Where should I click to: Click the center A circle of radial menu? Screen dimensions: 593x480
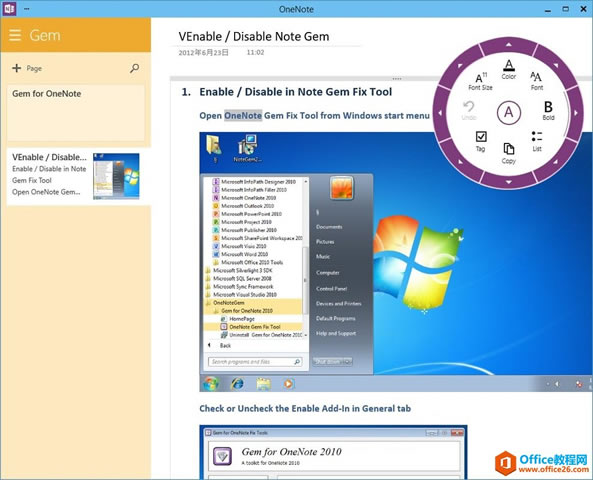509,112
